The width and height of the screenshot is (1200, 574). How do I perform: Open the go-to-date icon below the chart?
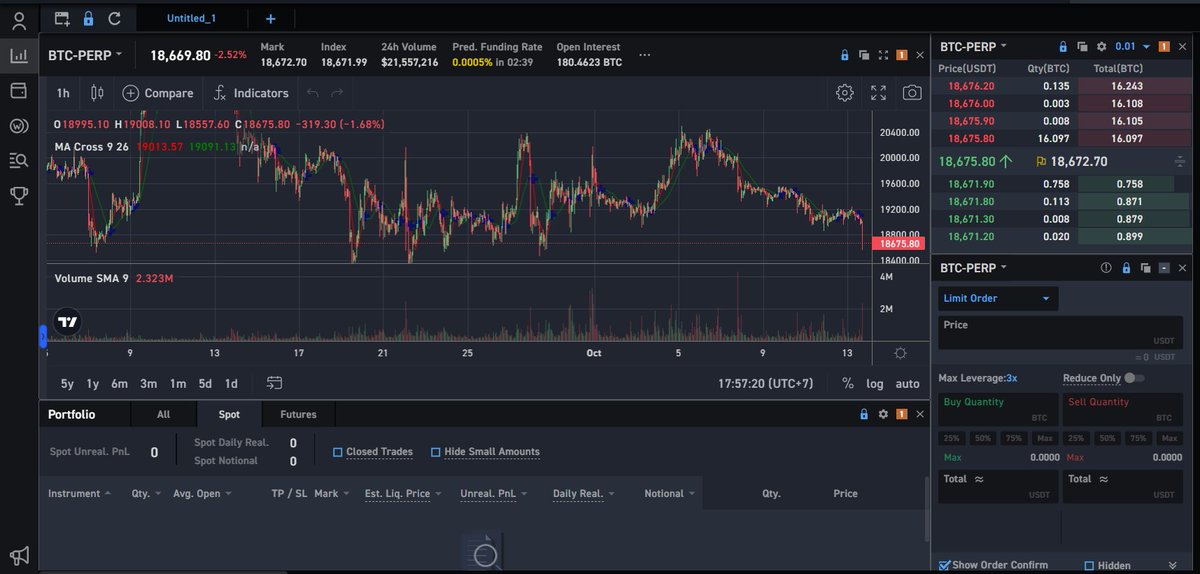(275, 383)
